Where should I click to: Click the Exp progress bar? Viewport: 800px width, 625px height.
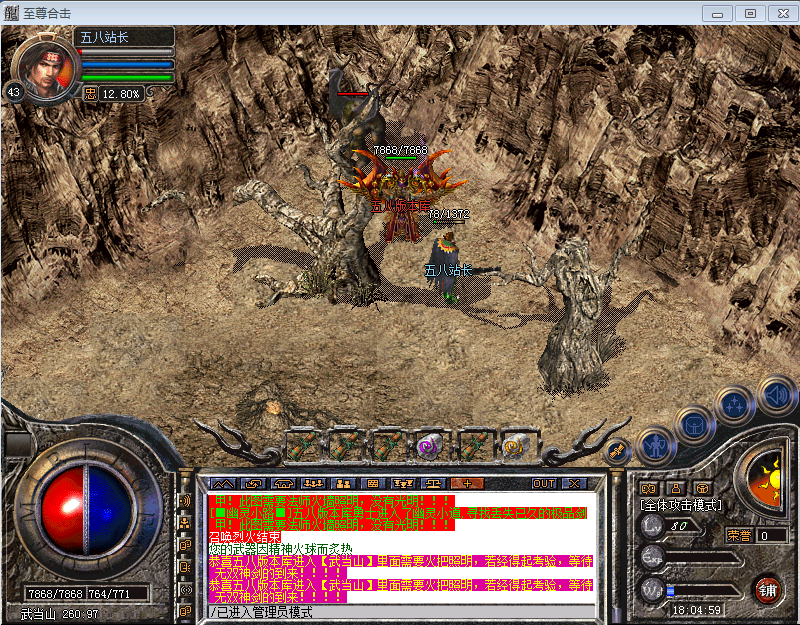point(703,558)
